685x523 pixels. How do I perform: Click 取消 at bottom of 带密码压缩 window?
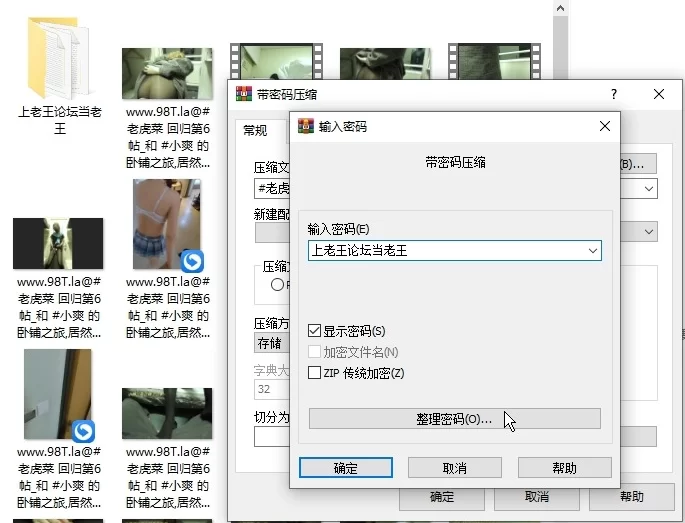point(536,497)
